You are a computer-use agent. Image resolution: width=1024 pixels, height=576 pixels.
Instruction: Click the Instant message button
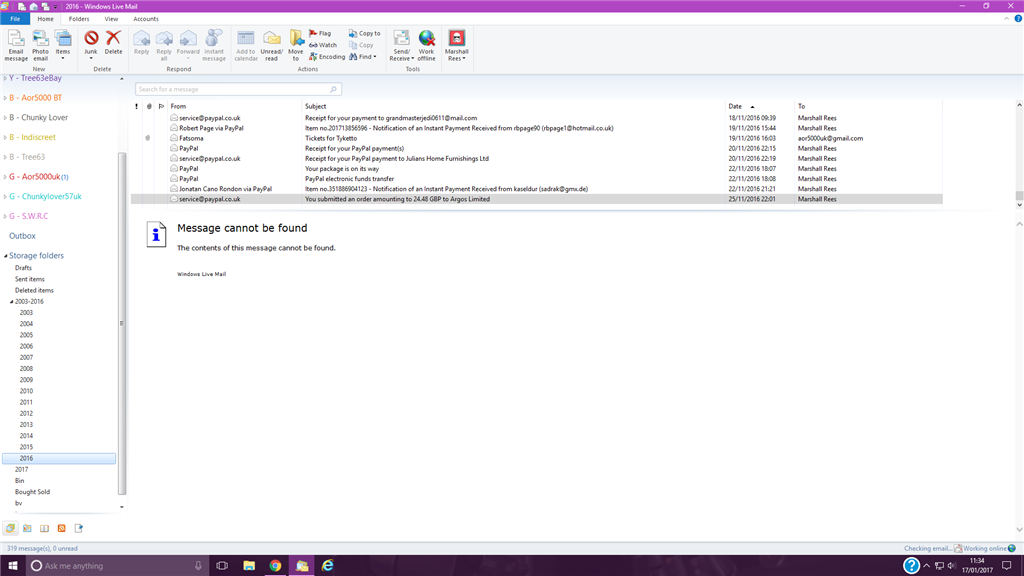pyautogui.click(x=214, y=46)
